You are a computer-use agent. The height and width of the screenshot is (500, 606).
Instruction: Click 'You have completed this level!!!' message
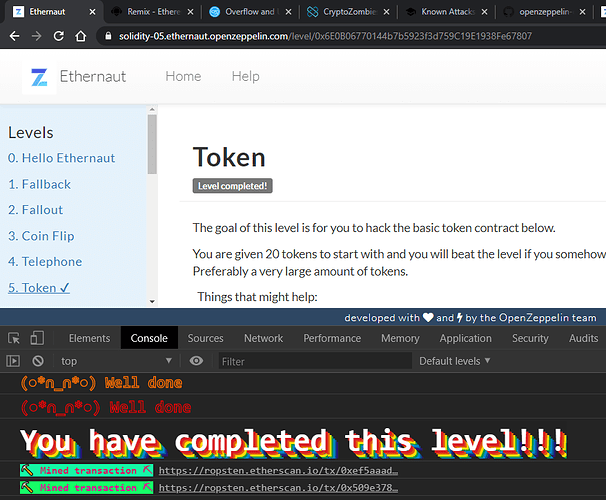294,442
